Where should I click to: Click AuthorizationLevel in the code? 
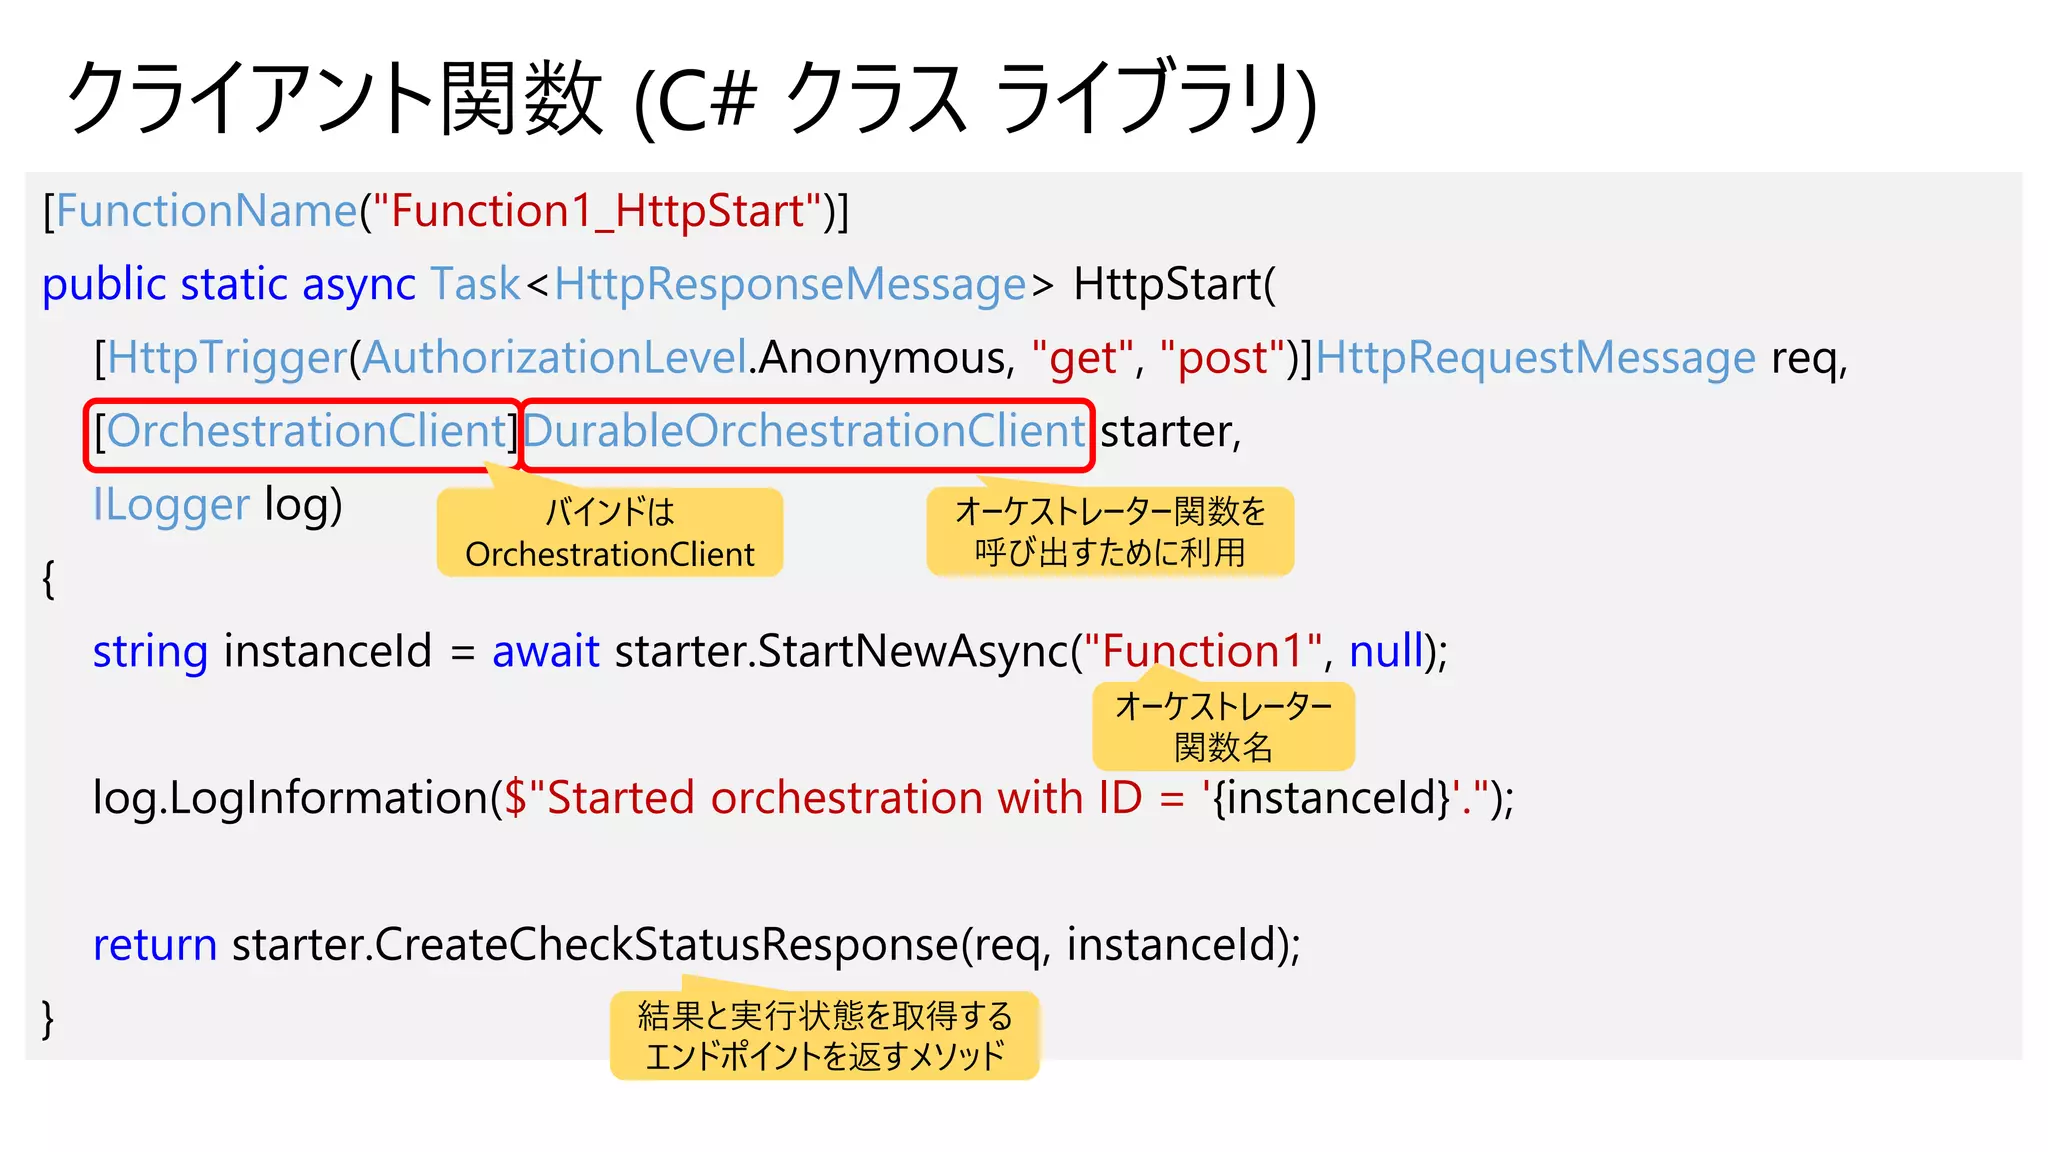tap(555, 358)
